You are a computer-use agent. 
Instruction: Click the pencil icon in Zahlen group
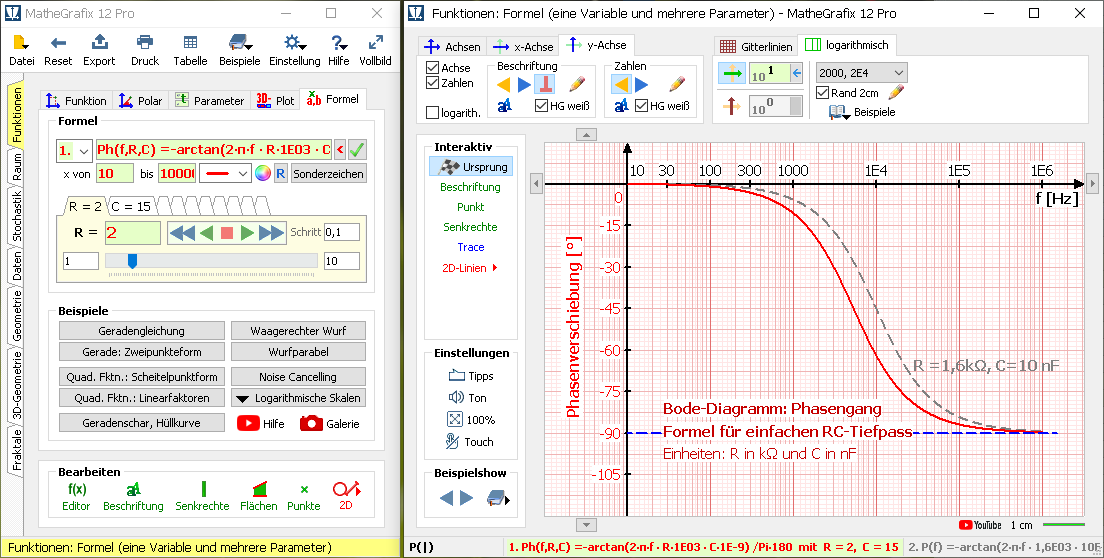tap(677, 84)
